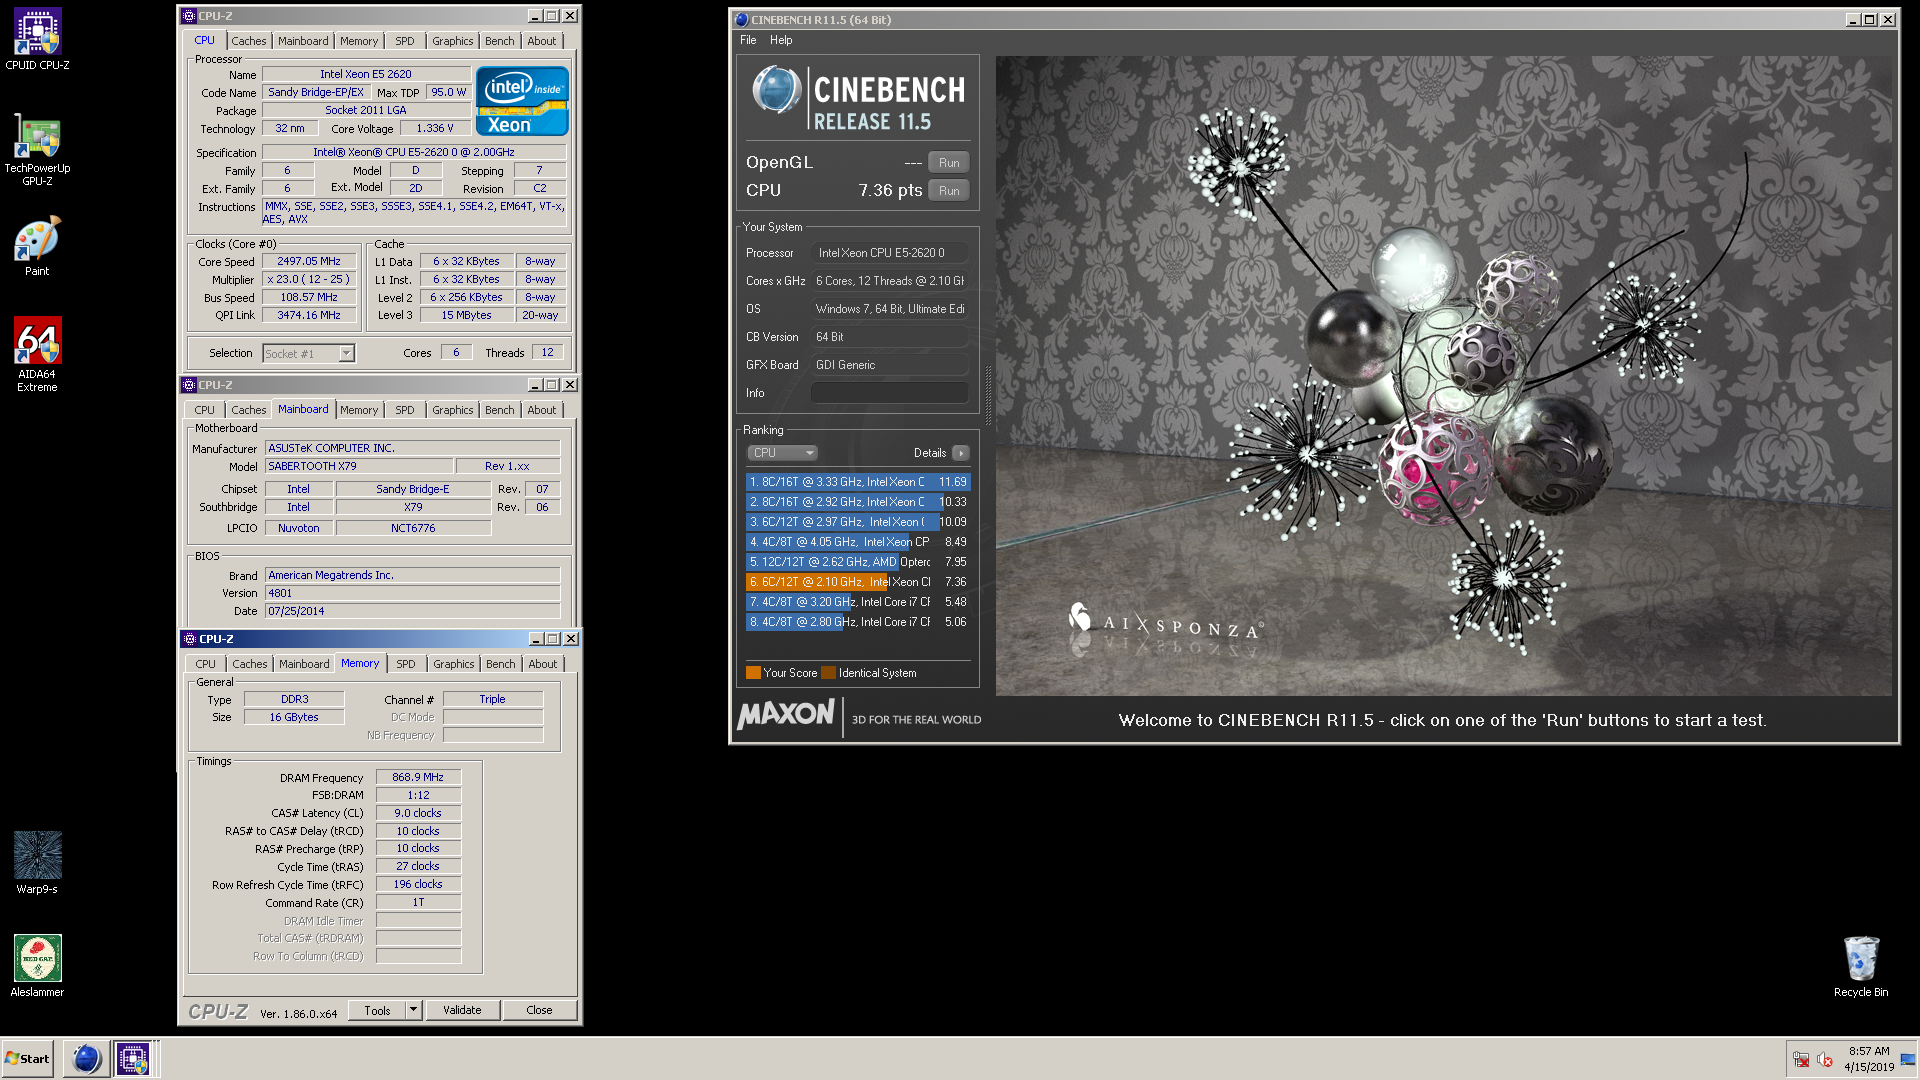Click Cinebench globe logo
Image resolution: width=1920 pixels, height=1080 pixels.
777,91
